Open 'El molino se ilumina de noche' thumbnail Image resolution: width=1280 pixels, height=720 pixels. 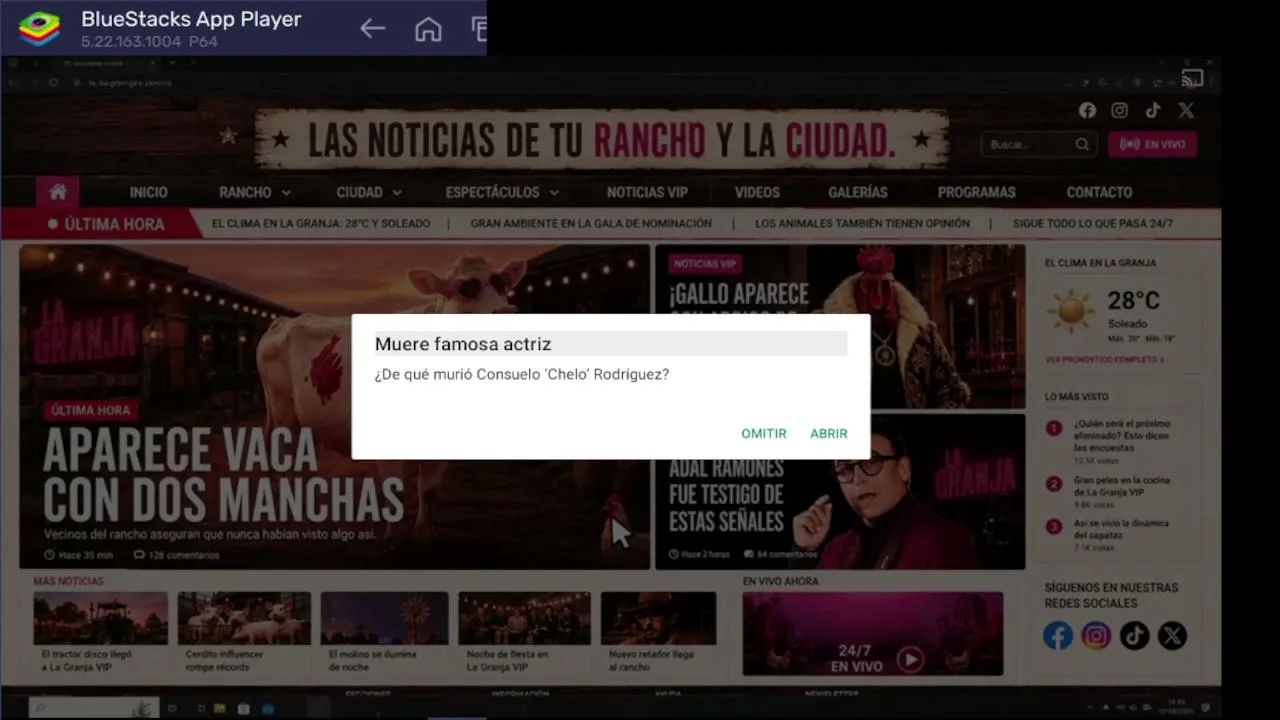[384, 618]
